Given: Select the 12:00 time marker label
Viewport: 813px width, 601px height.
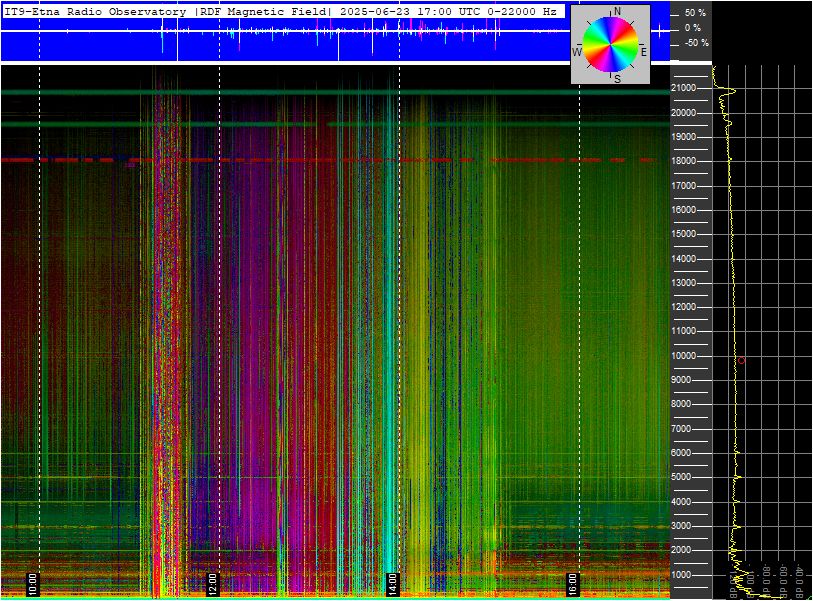Looking at the screenshot, I should (212, 584).
